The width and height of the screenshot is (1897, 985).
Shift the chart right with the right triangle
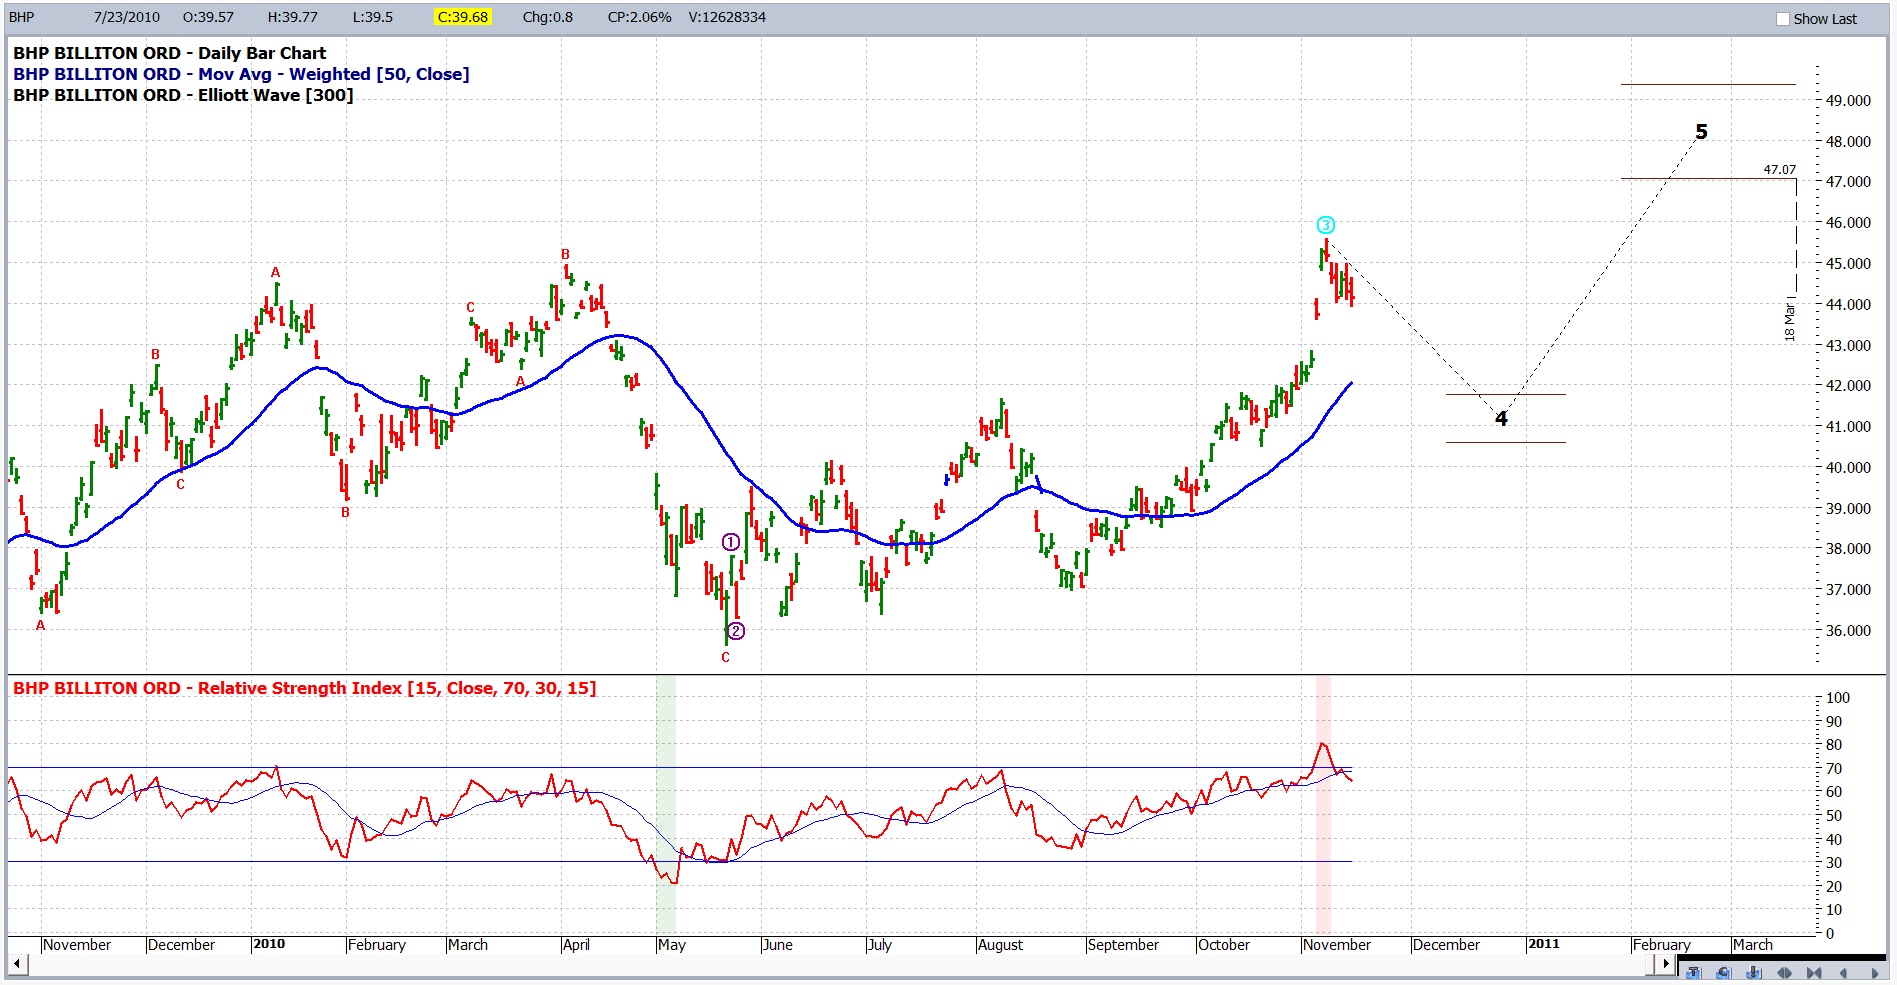[1874, 973]
